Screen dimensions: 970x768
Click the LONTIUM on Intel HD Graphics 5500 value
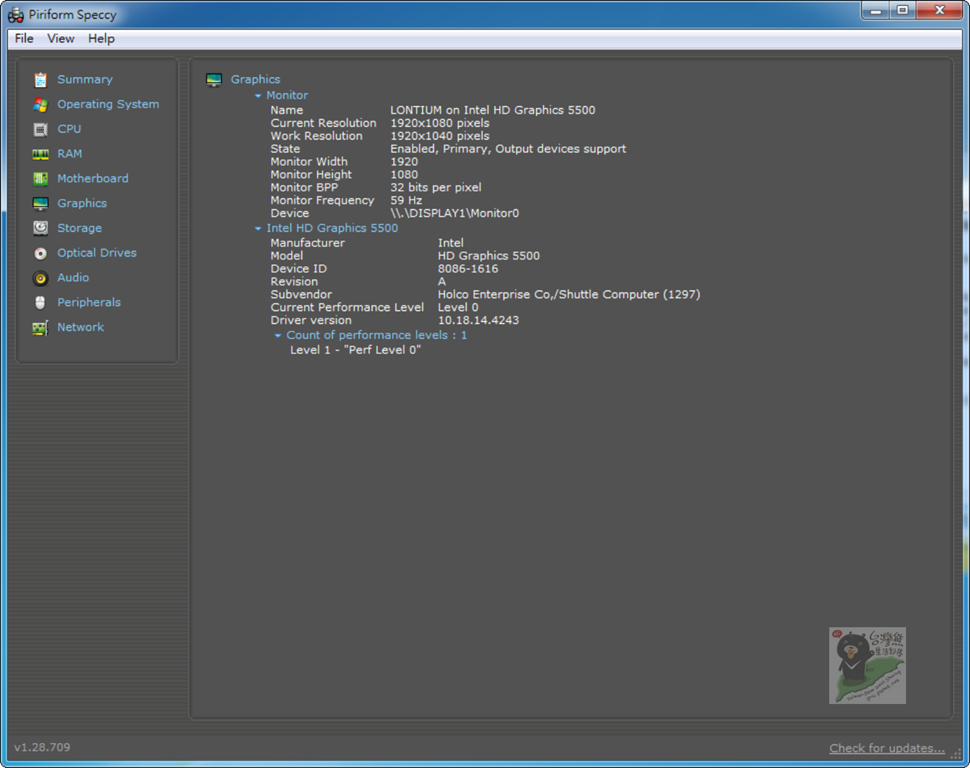coord(492,110)
